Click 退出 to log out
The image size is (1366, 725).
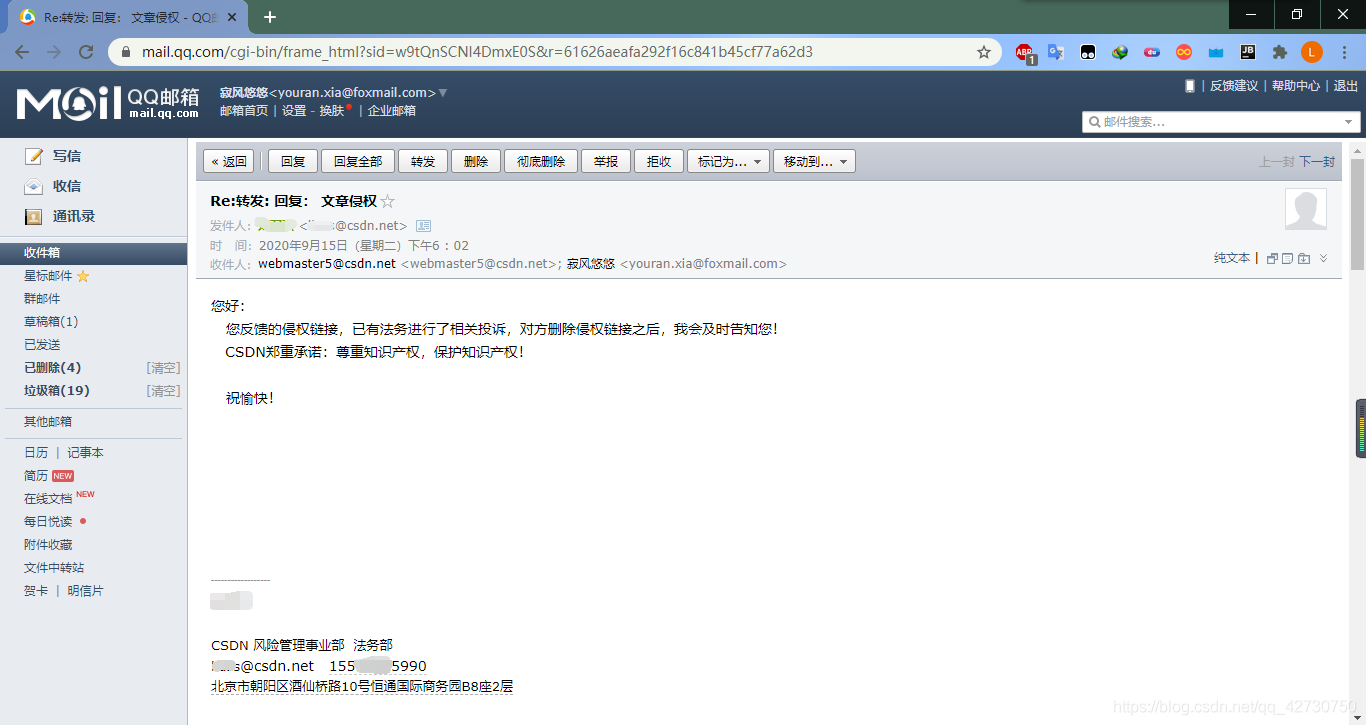tap(1346, 86)
